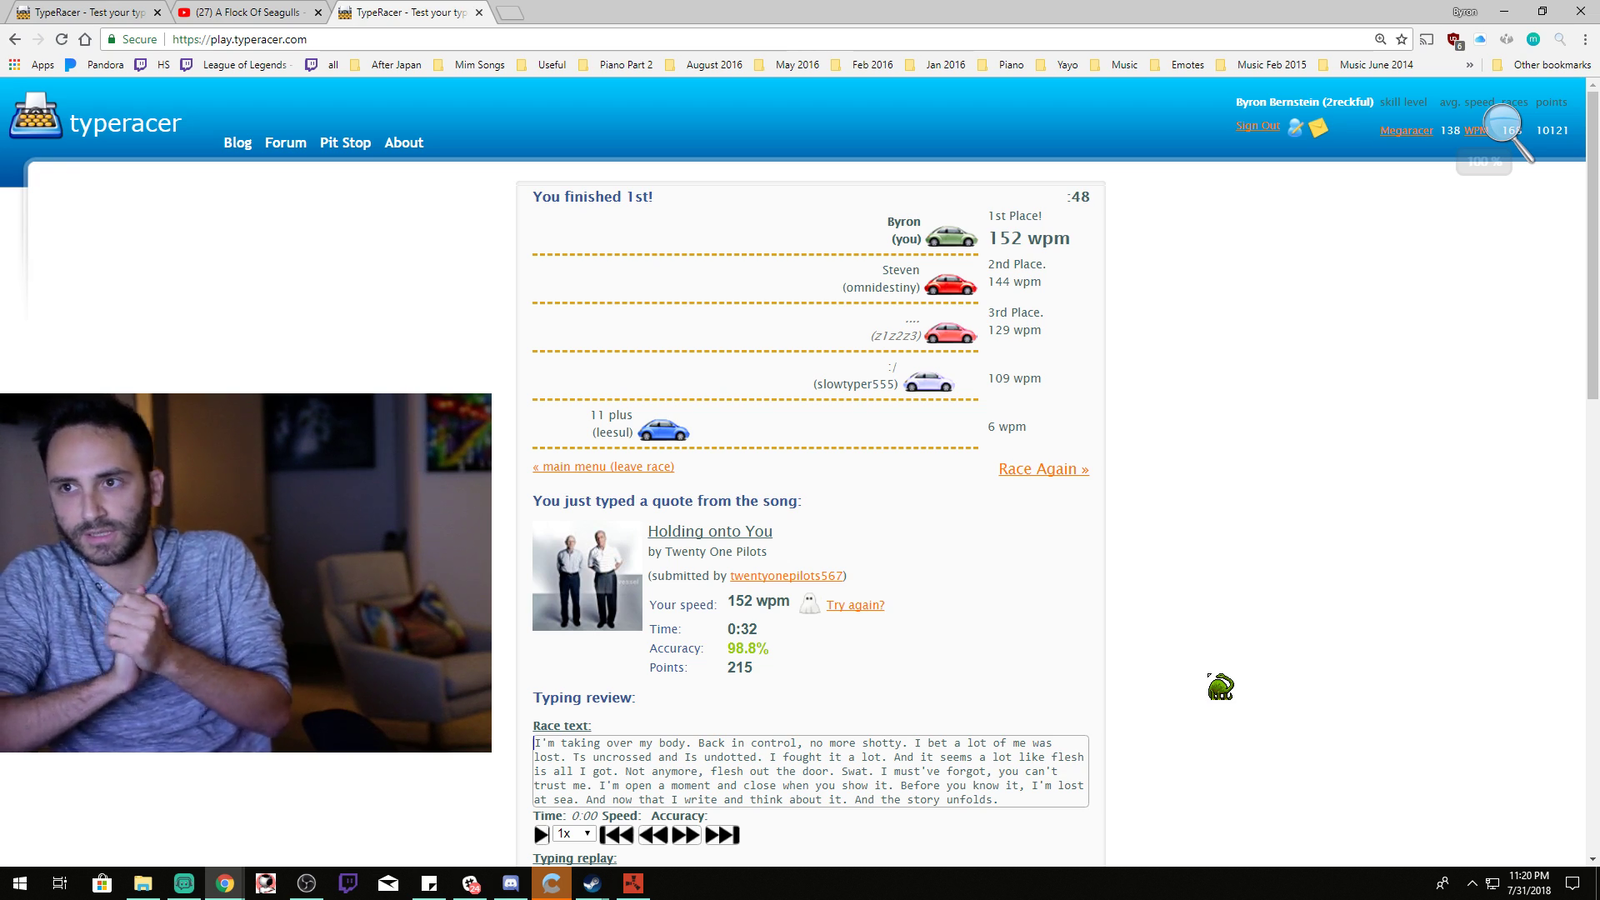Viewport: 1600px width, 900px height.
Task: Click the browser back arrow
Action: coord(15,39)
